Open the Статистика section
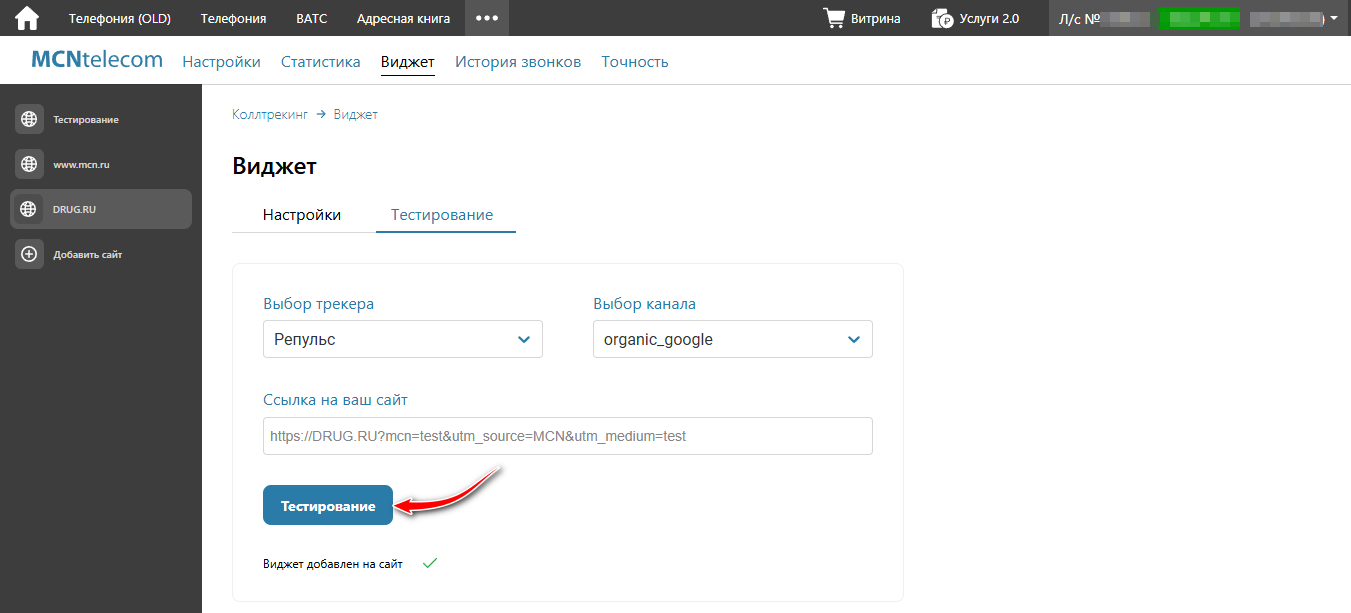Screen dimensions: 1351x613 321,62
